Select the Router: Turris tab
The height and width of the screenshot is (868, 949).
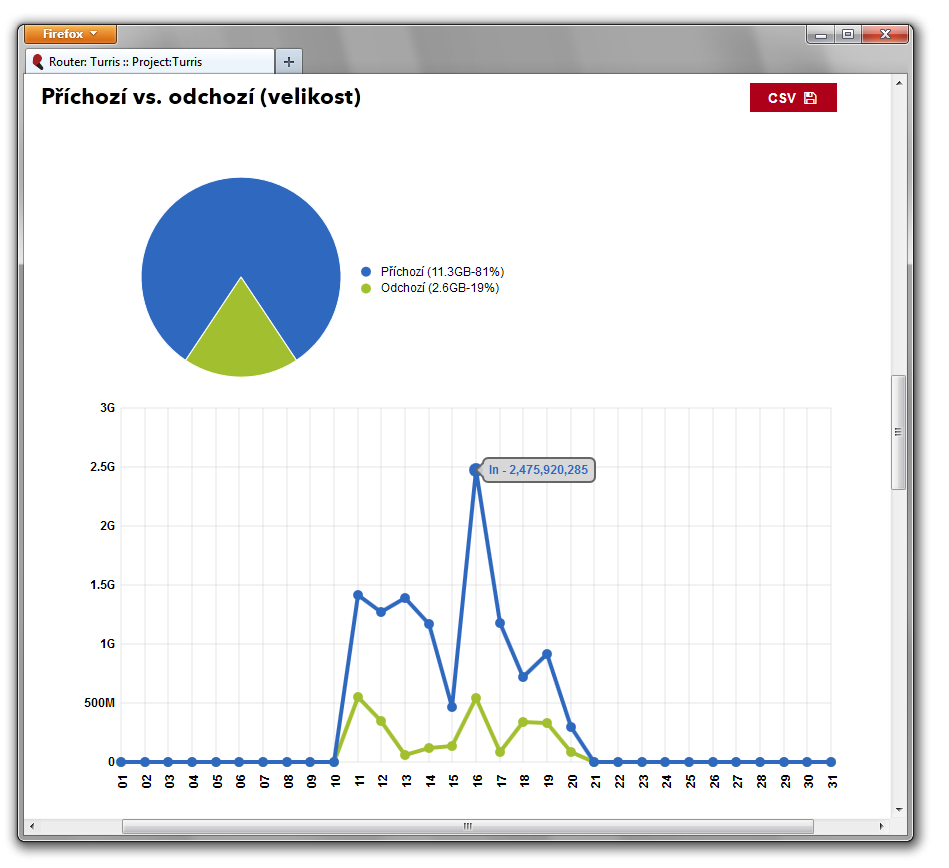[x=150, y=62]
